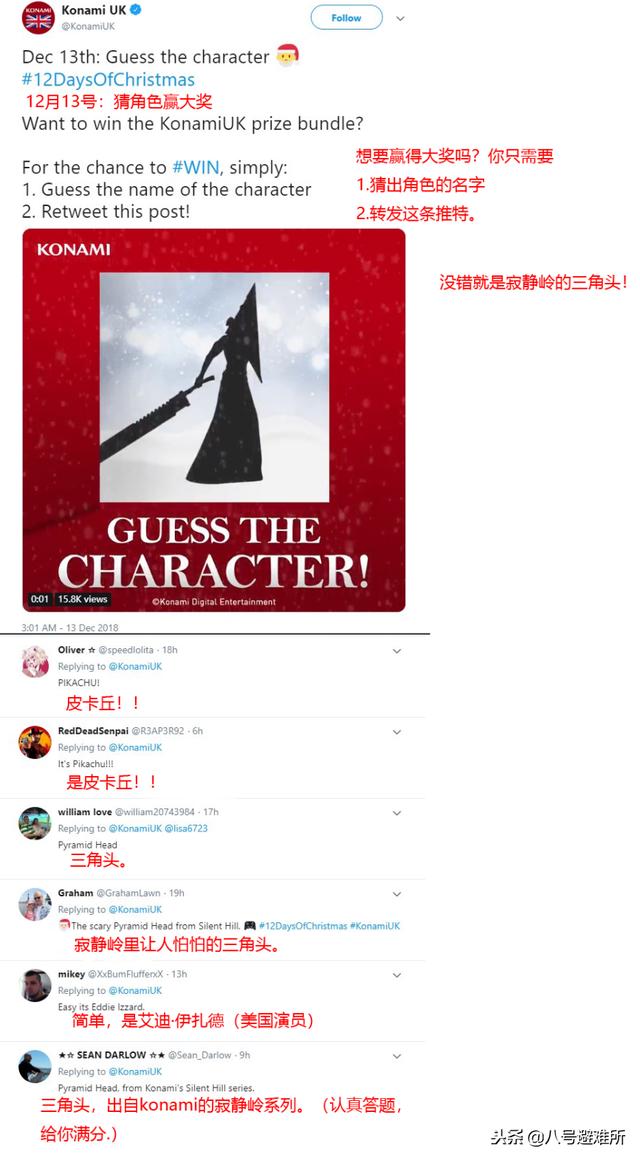Open mikey's profile avatar
The width and height of the screenshot is (640, 1160).
pyautogui.click(x=35, y=985)
